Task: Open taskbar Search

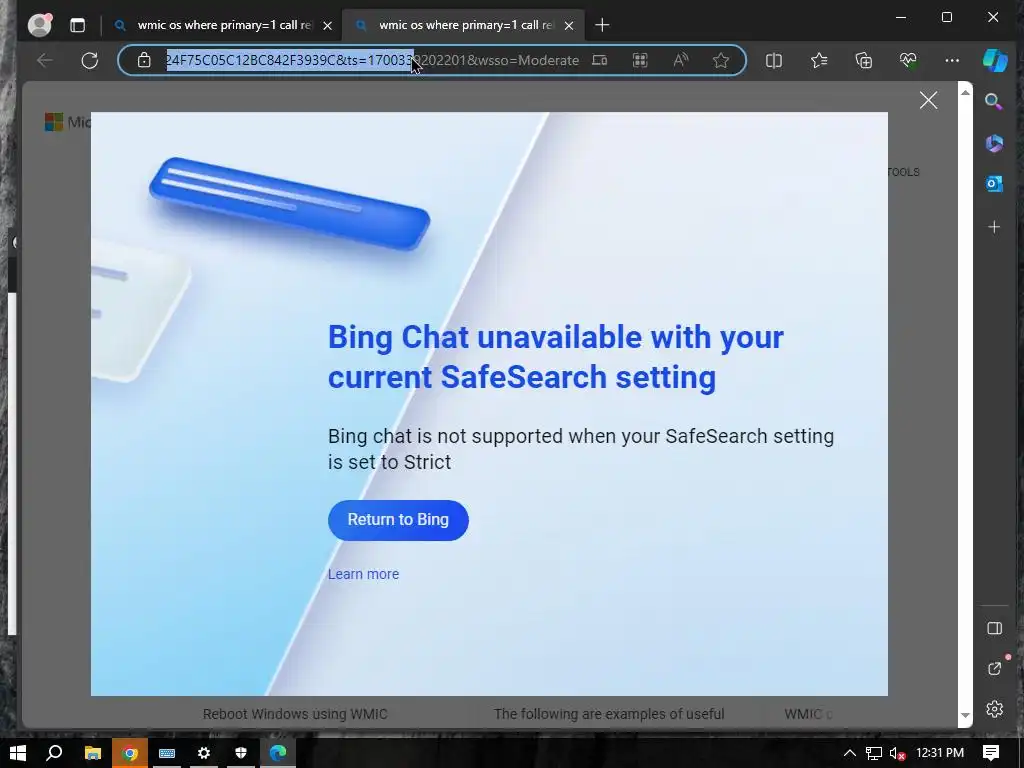Action: coord(55,753)
